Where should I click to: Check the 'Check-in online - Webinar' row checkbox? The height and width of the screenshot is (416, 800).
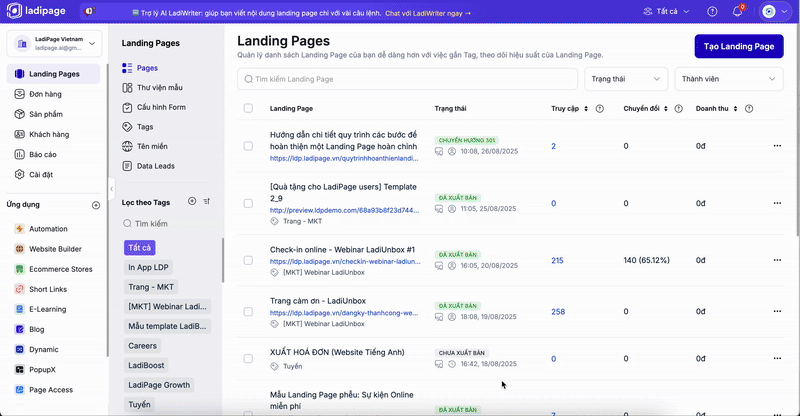(248, 260)
